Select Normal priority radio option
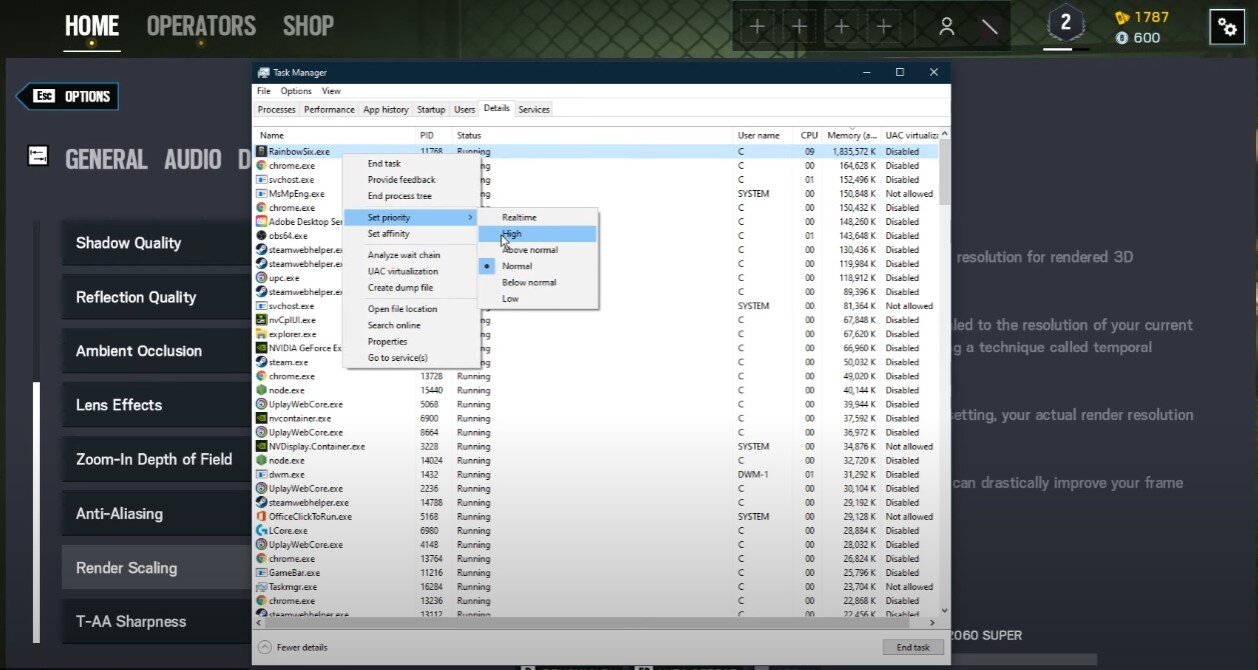This screenshot has height=670, width=1258. point(516,266)
